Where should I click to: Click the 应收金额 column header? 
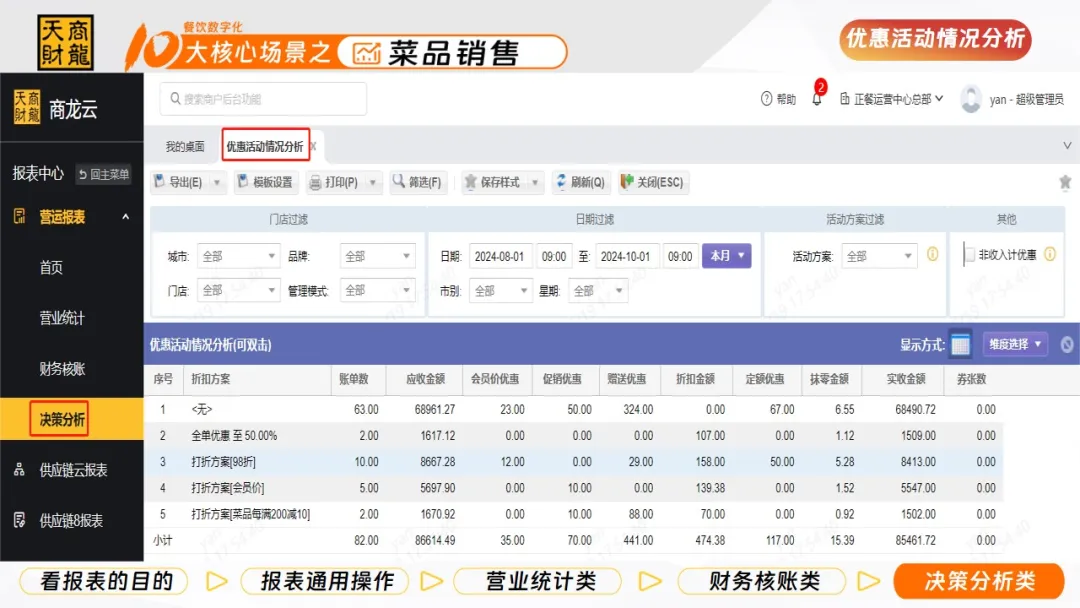(x=425, y=379)
